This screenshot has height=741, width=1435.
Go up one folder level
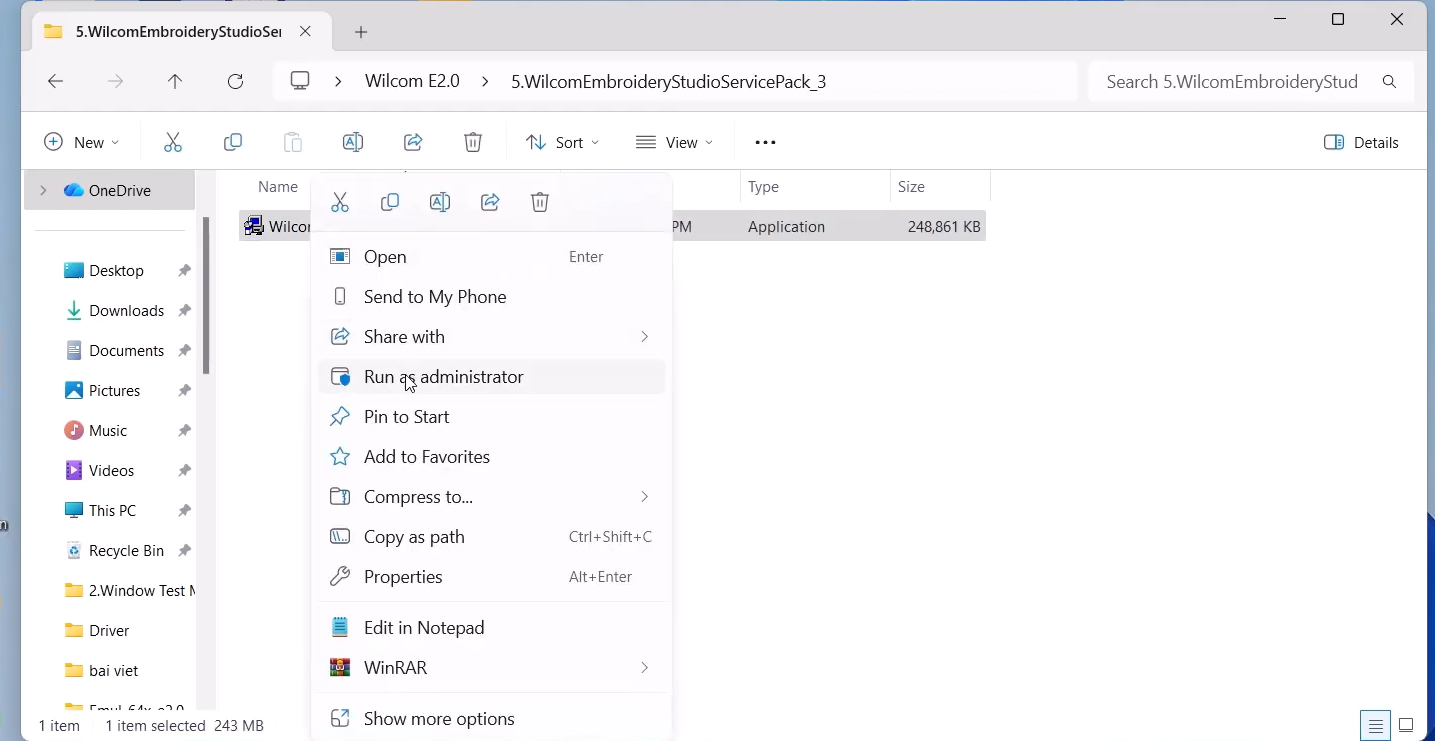[175, 82]
